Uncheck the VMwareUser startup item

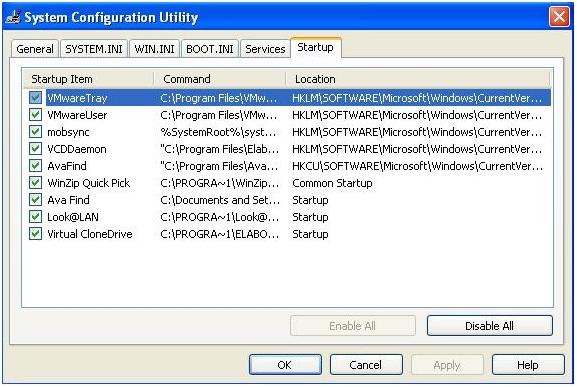coord(35,115)
